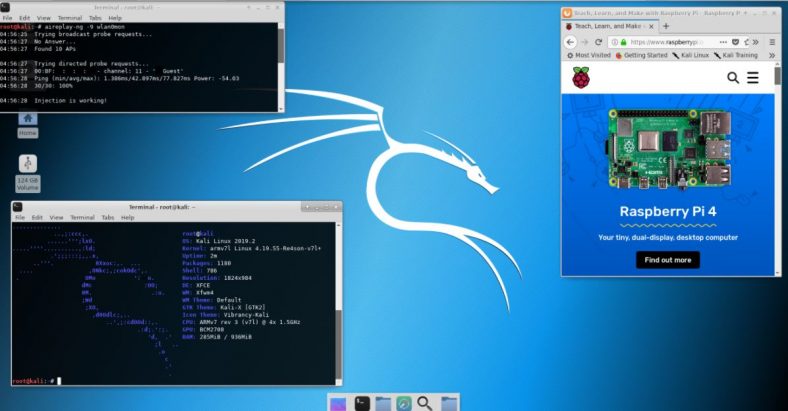Image resolution: width=788 pixels, height=411 pixels.
Task: Launch terminal from the bottom dock
Action: point(362,403)
